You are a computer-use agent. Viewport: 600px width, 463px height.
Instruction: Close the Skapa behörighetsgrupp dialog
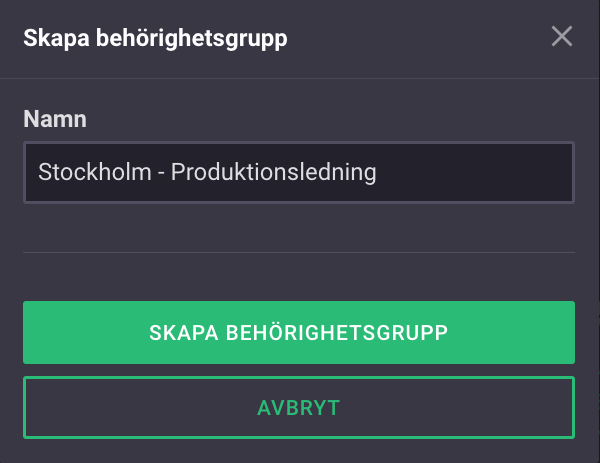pos(562,37)
